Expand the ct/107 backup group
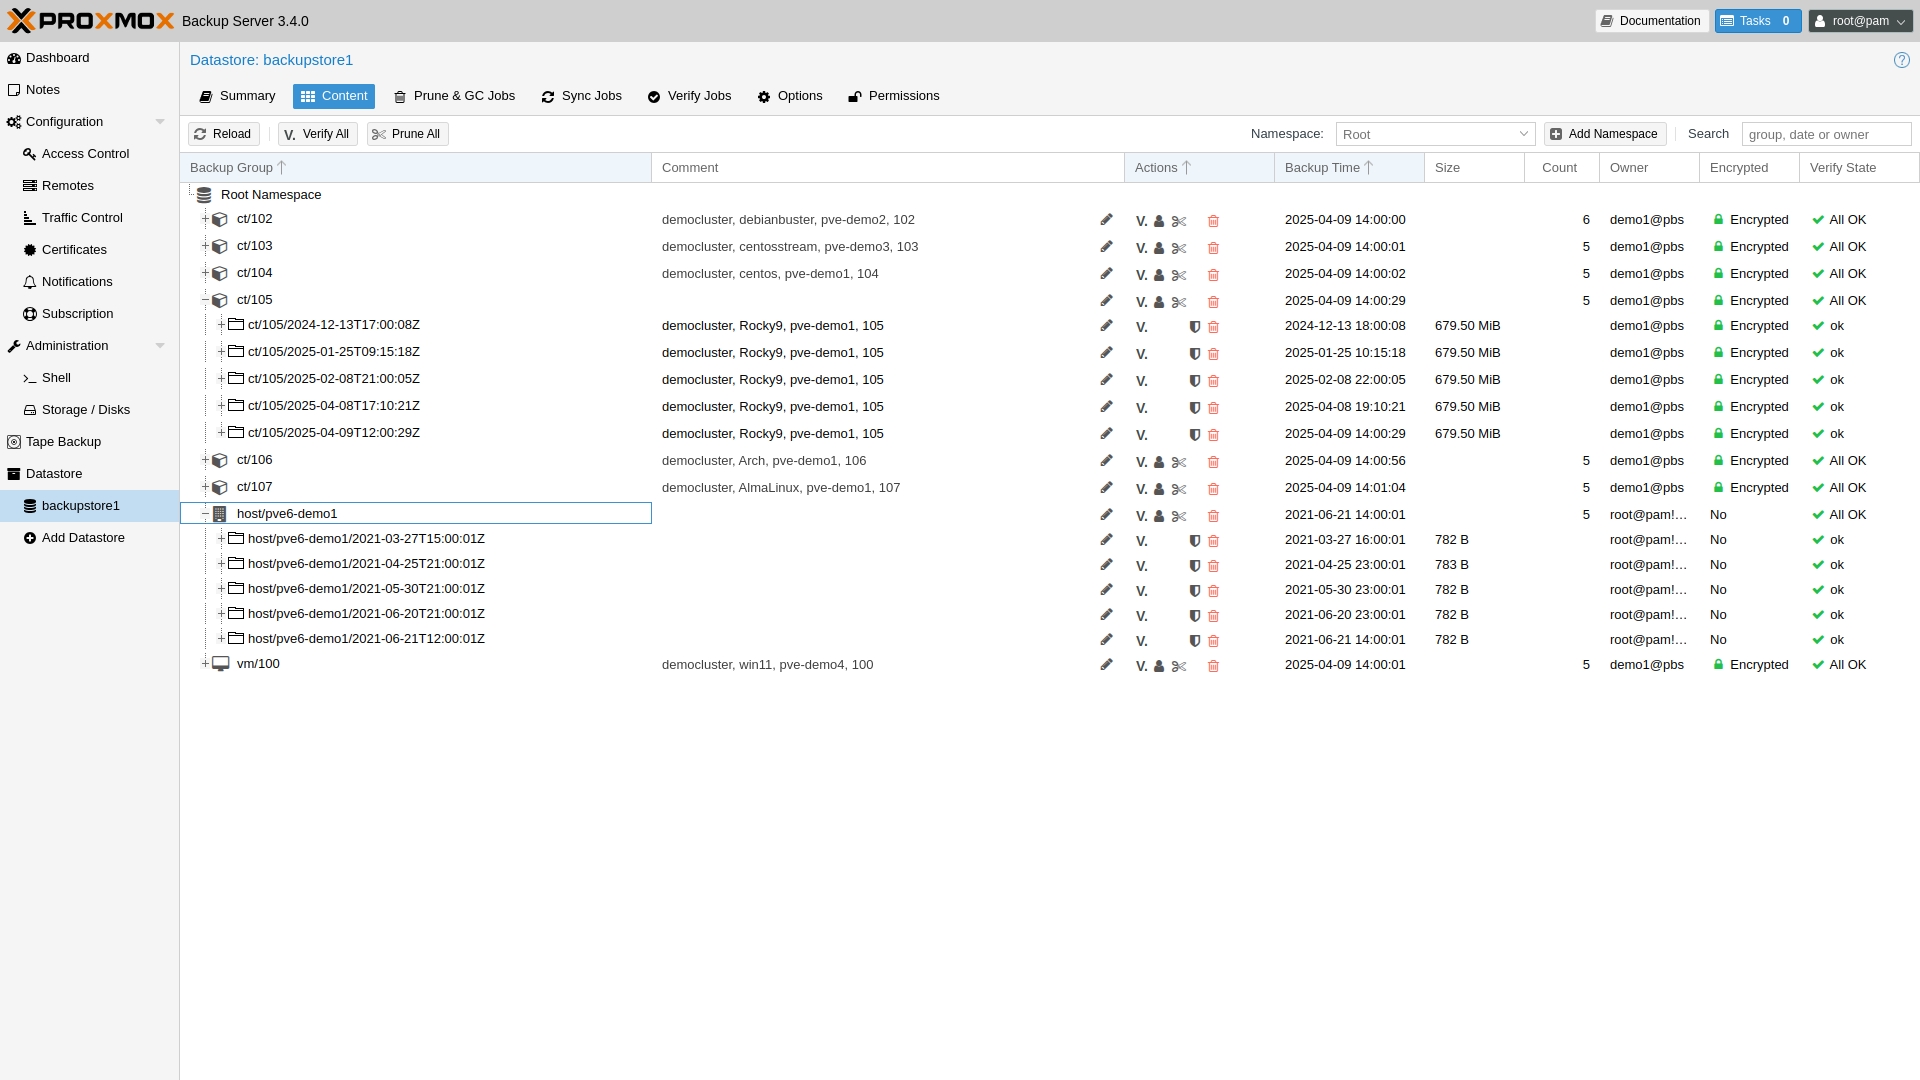The width and height of the screenshot is (1920, 1080). [x=206, y=487]
